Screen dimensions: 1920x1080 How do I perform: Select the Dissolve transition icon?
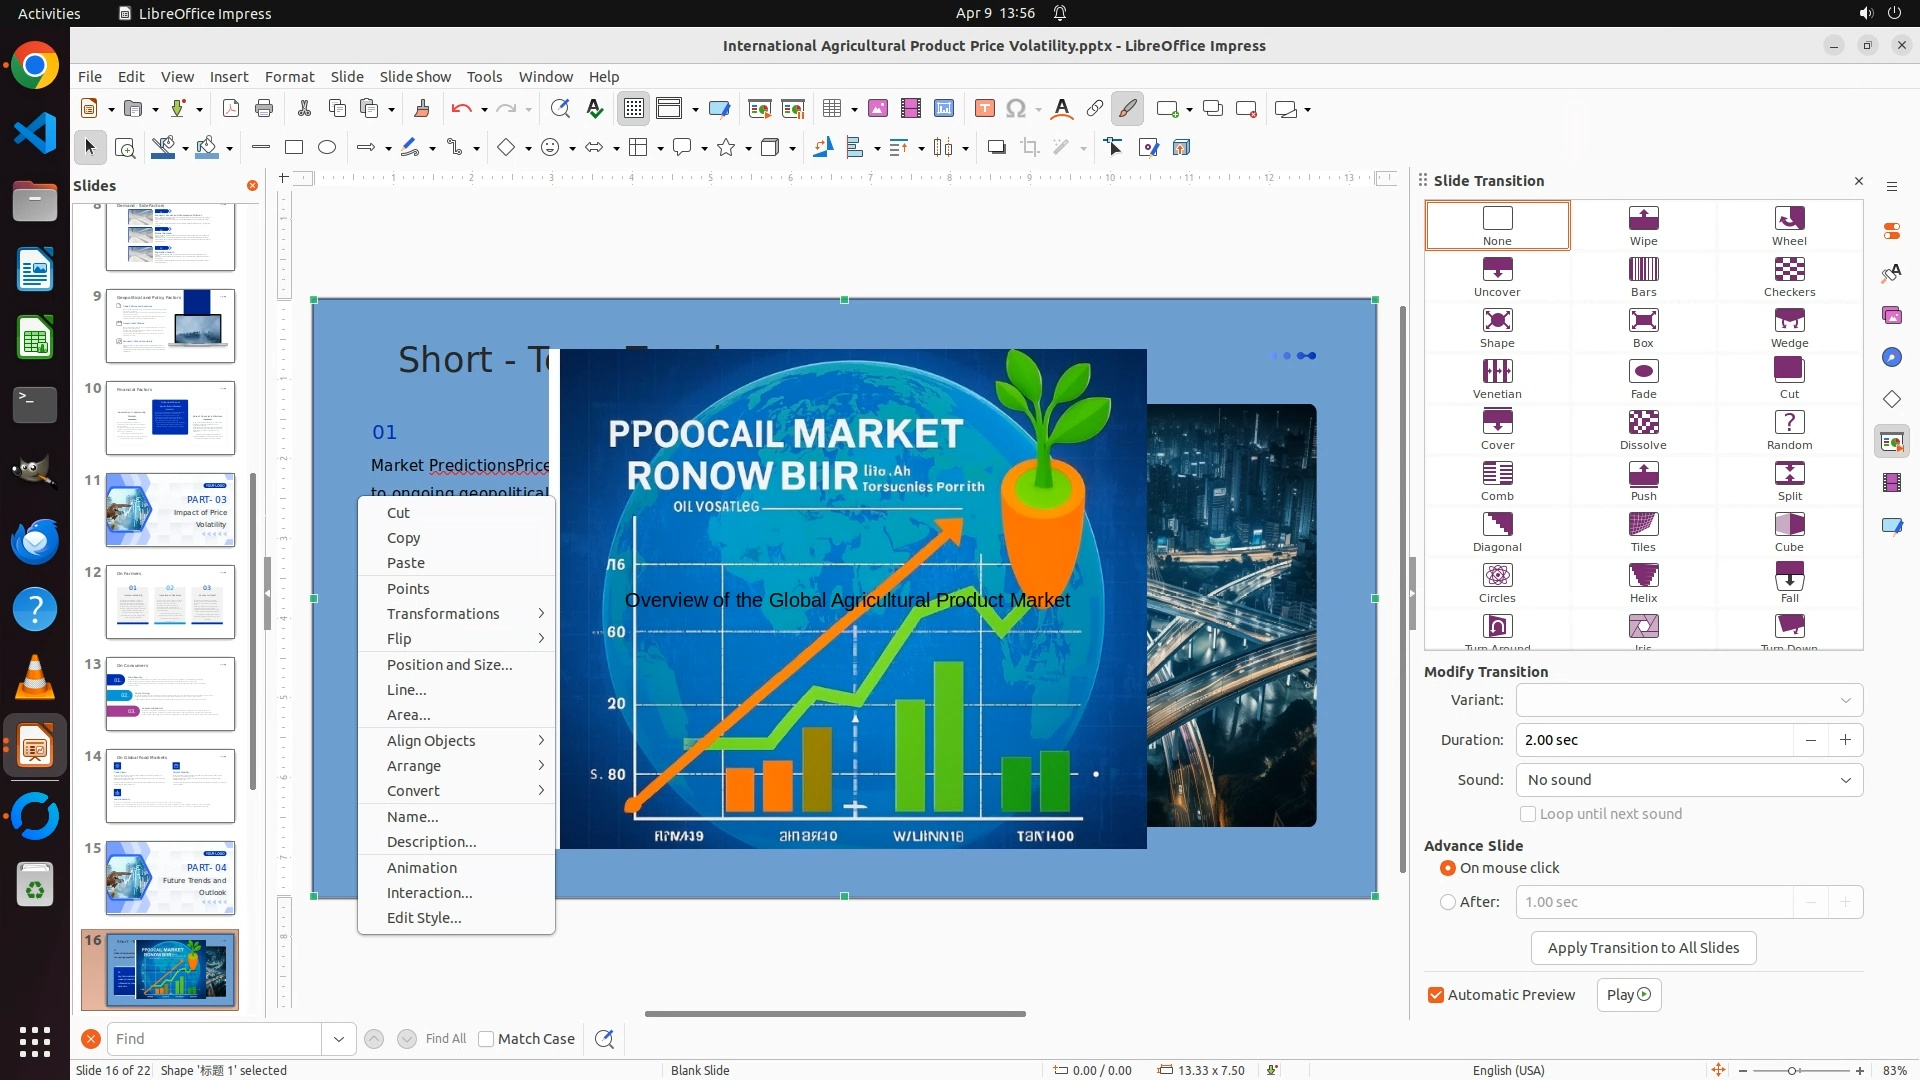tap(1643, 428)
